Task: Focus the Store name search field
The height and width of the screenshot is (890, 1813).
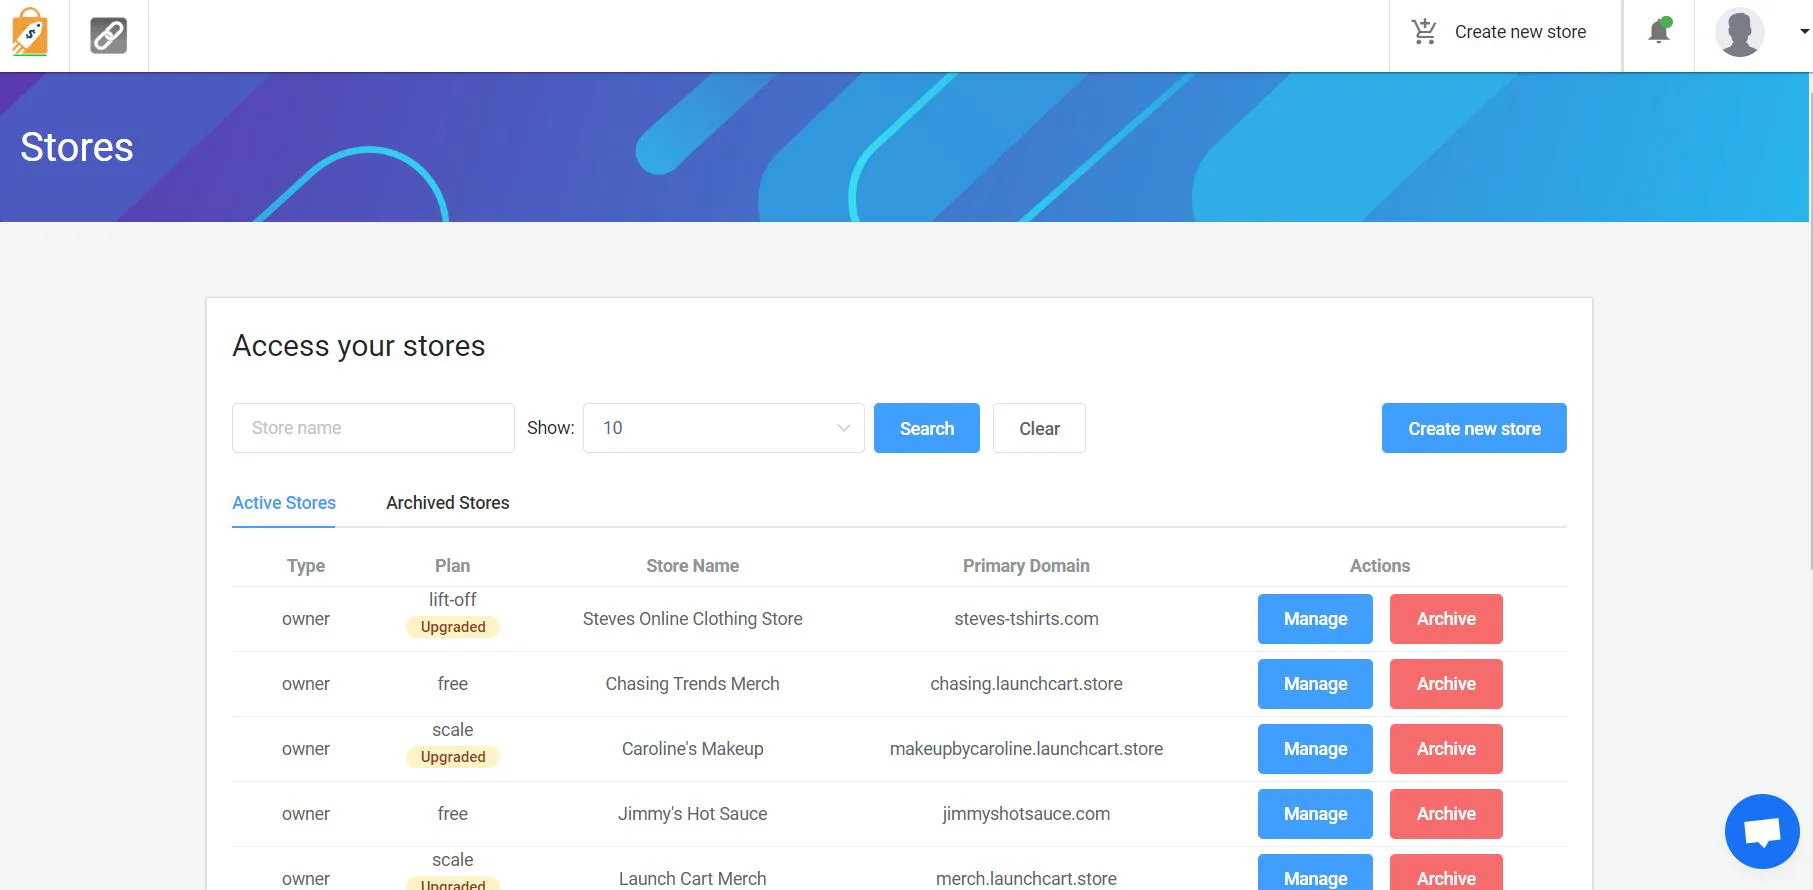Action: pos(373,428)
